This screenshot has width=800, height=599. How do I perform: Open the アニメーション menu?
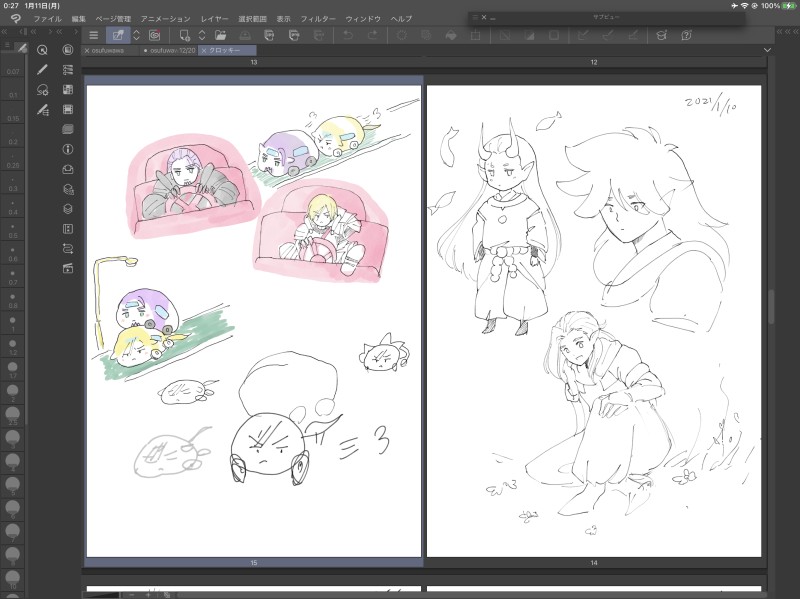point(165,19)
